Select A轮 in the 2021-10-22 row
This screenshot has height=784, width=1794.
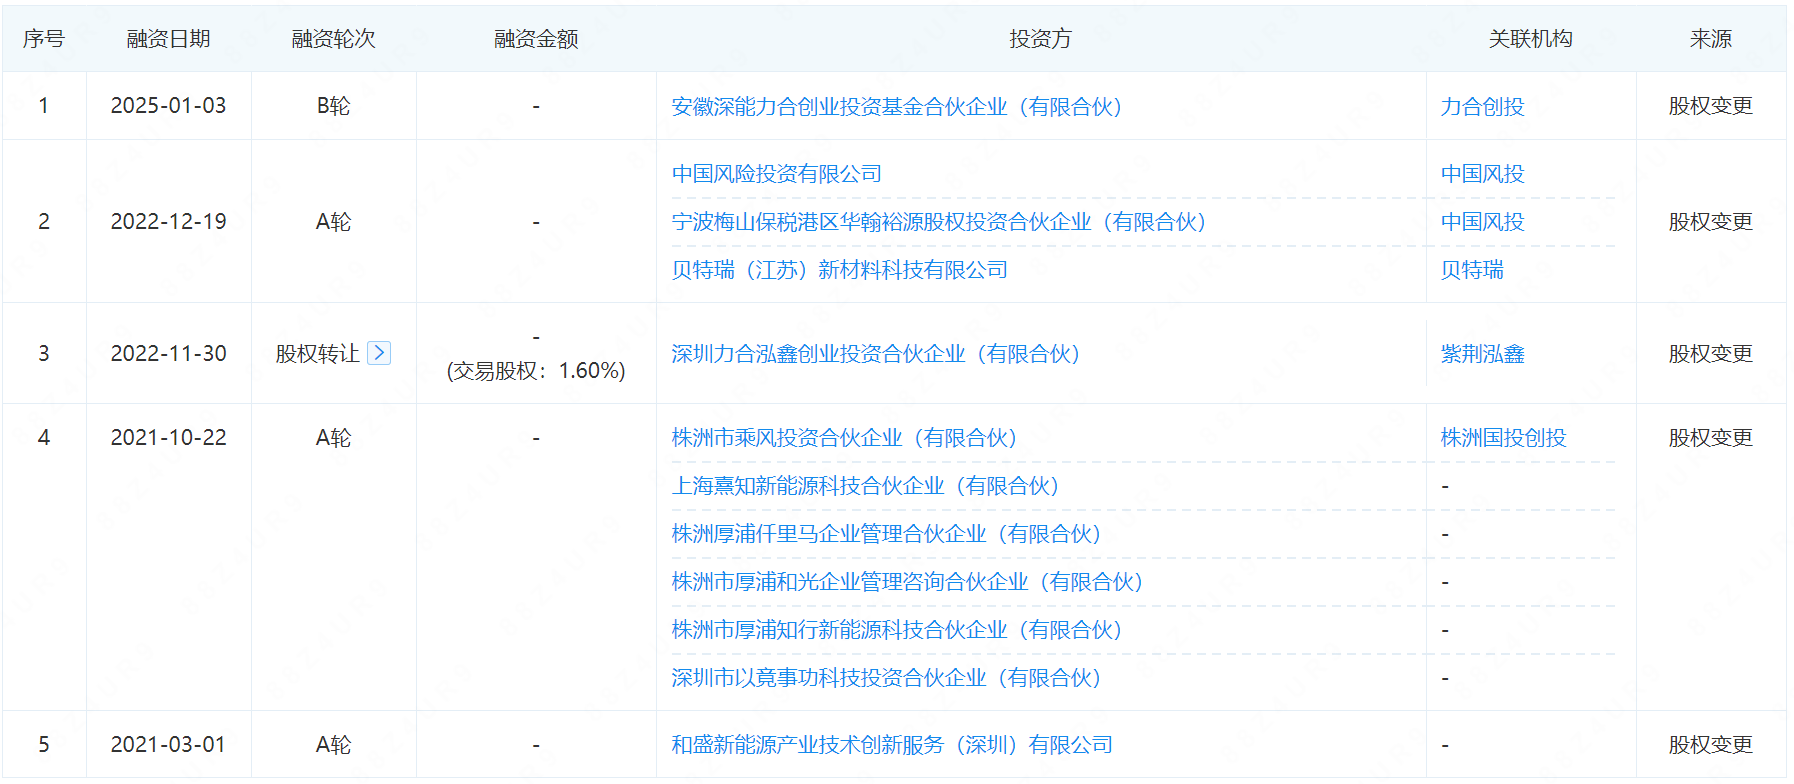[x=333, y=438]
